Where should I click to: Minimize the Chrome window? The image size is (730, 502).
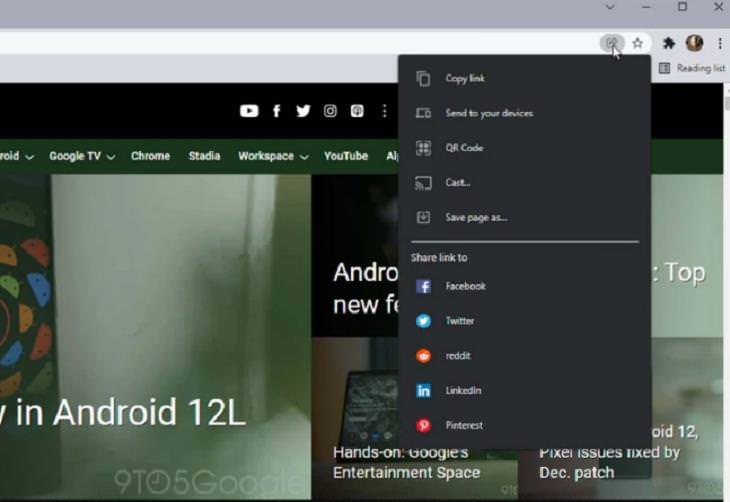[646, 7]
